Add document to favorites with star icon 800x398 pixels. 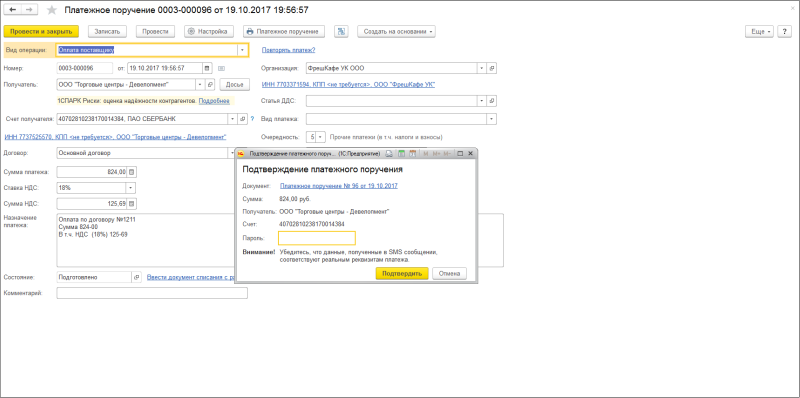coord(52,10)
